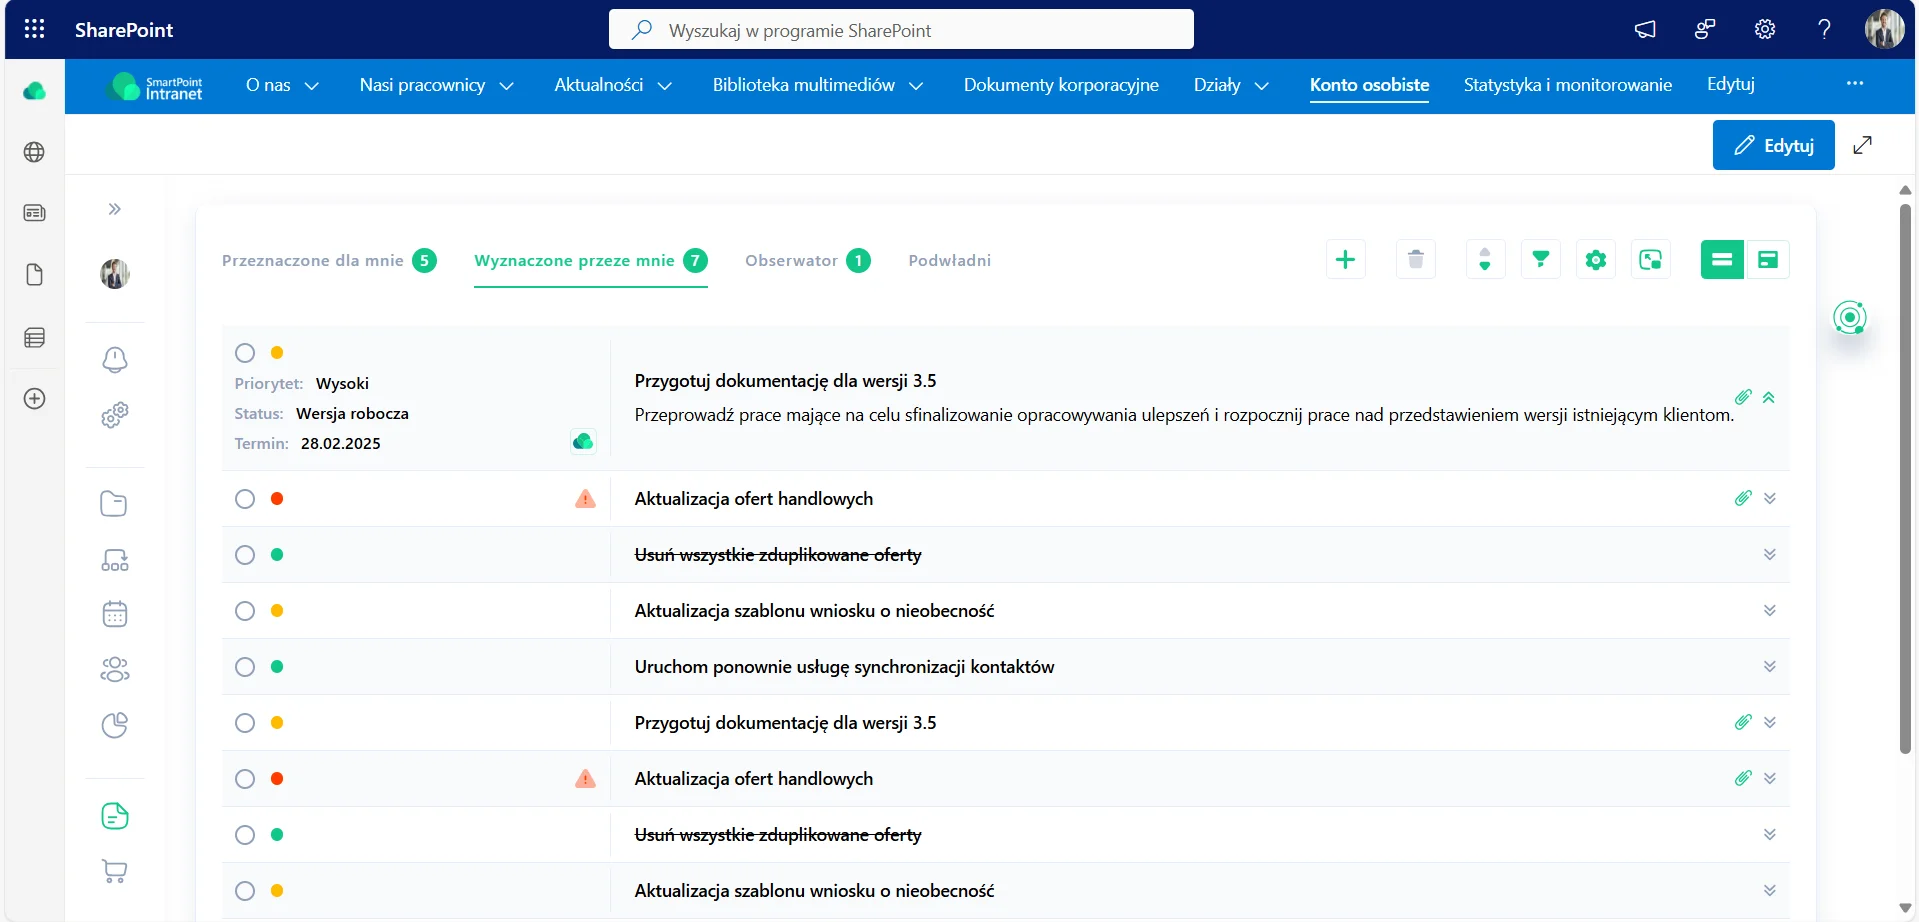Add a new task with plus button
The height and width of the screenshot is (922, 1919).
(x=1345, y=260)
